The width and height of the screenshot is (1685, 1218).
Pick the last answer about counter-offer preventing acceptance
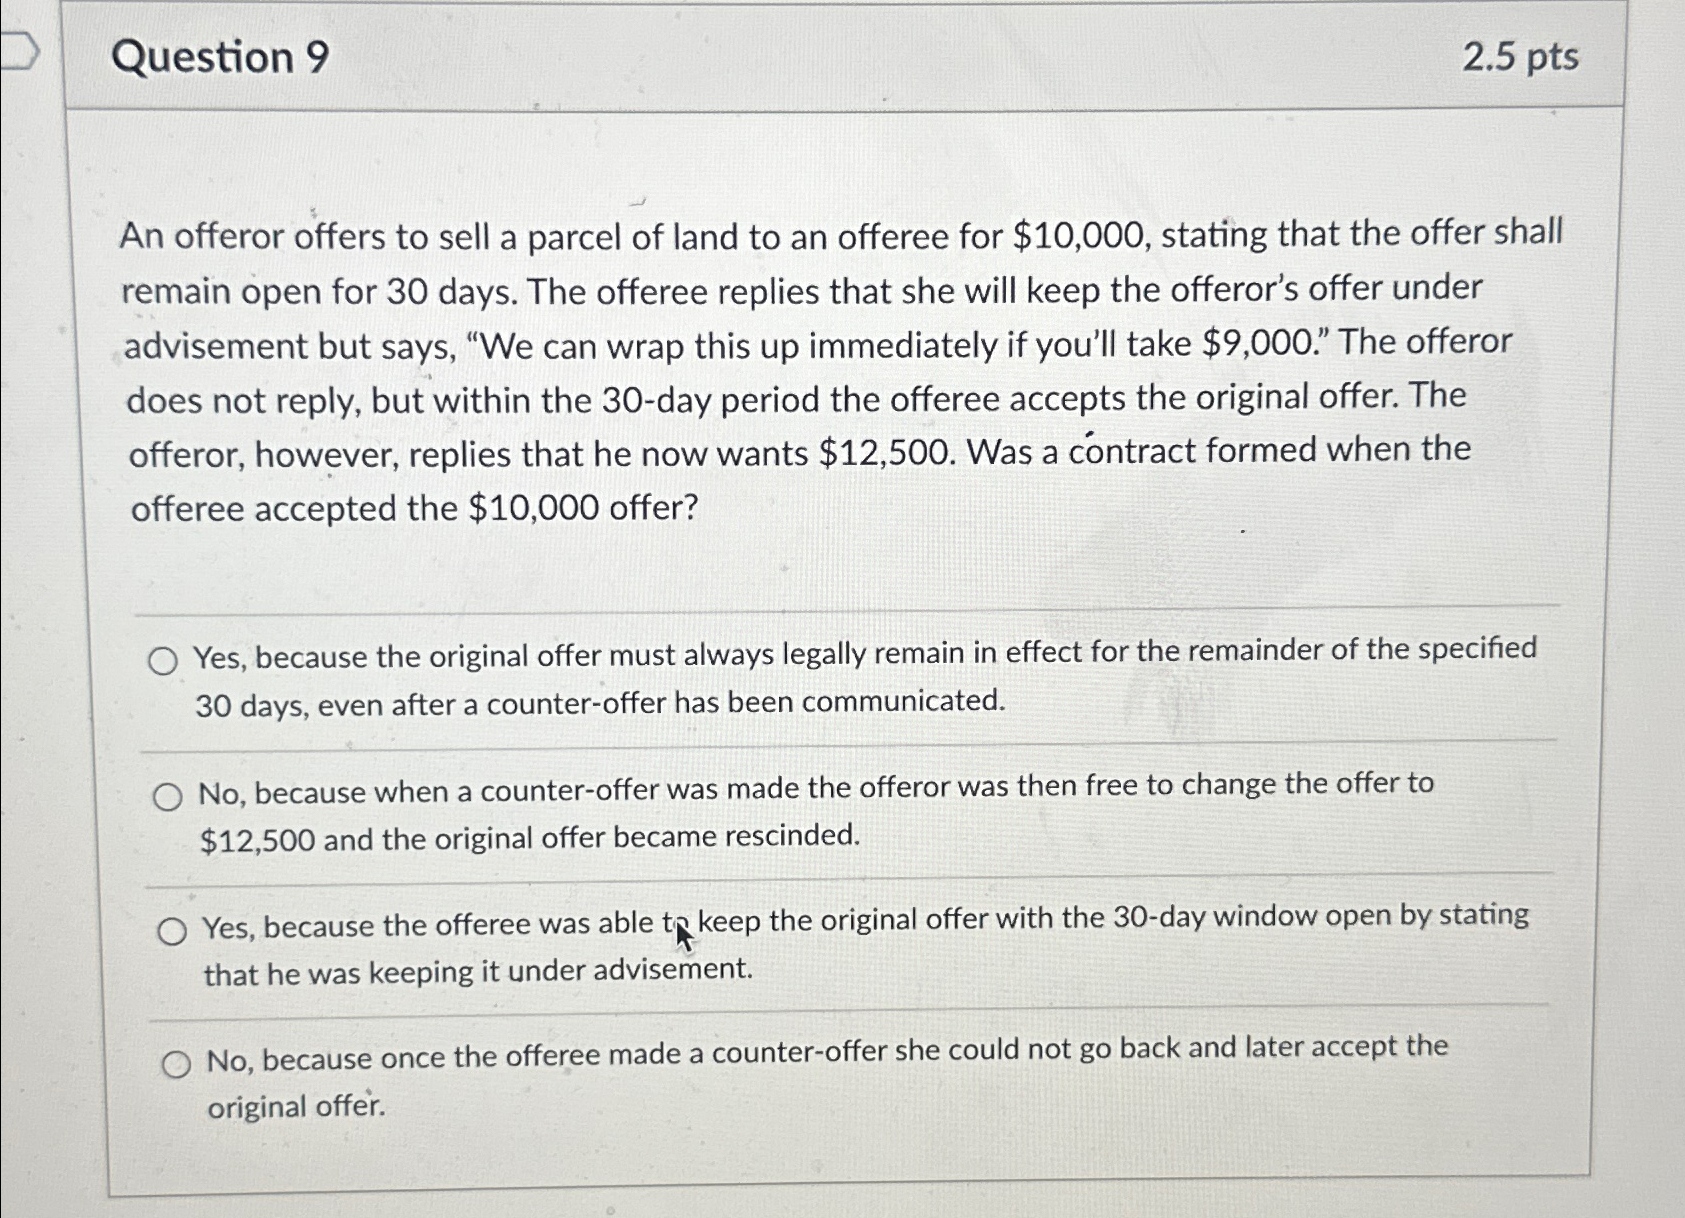point(178,1062)
